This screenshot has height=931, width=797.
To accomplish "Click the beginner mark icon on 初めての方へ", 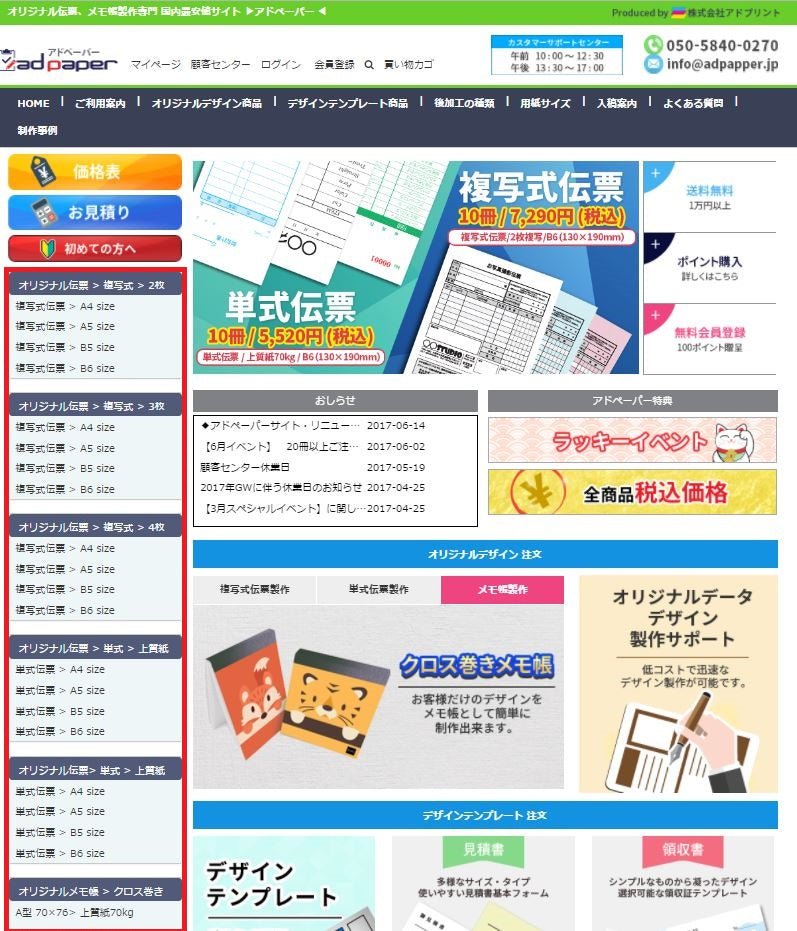I will point(48,248).
